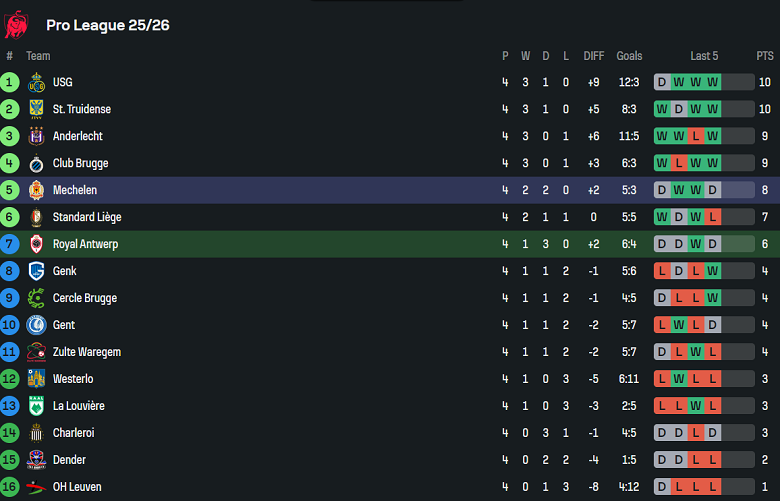This screenshot has width=780, height=501.
Task: Click the Pro League logo icon
Action: click(17, 24)
